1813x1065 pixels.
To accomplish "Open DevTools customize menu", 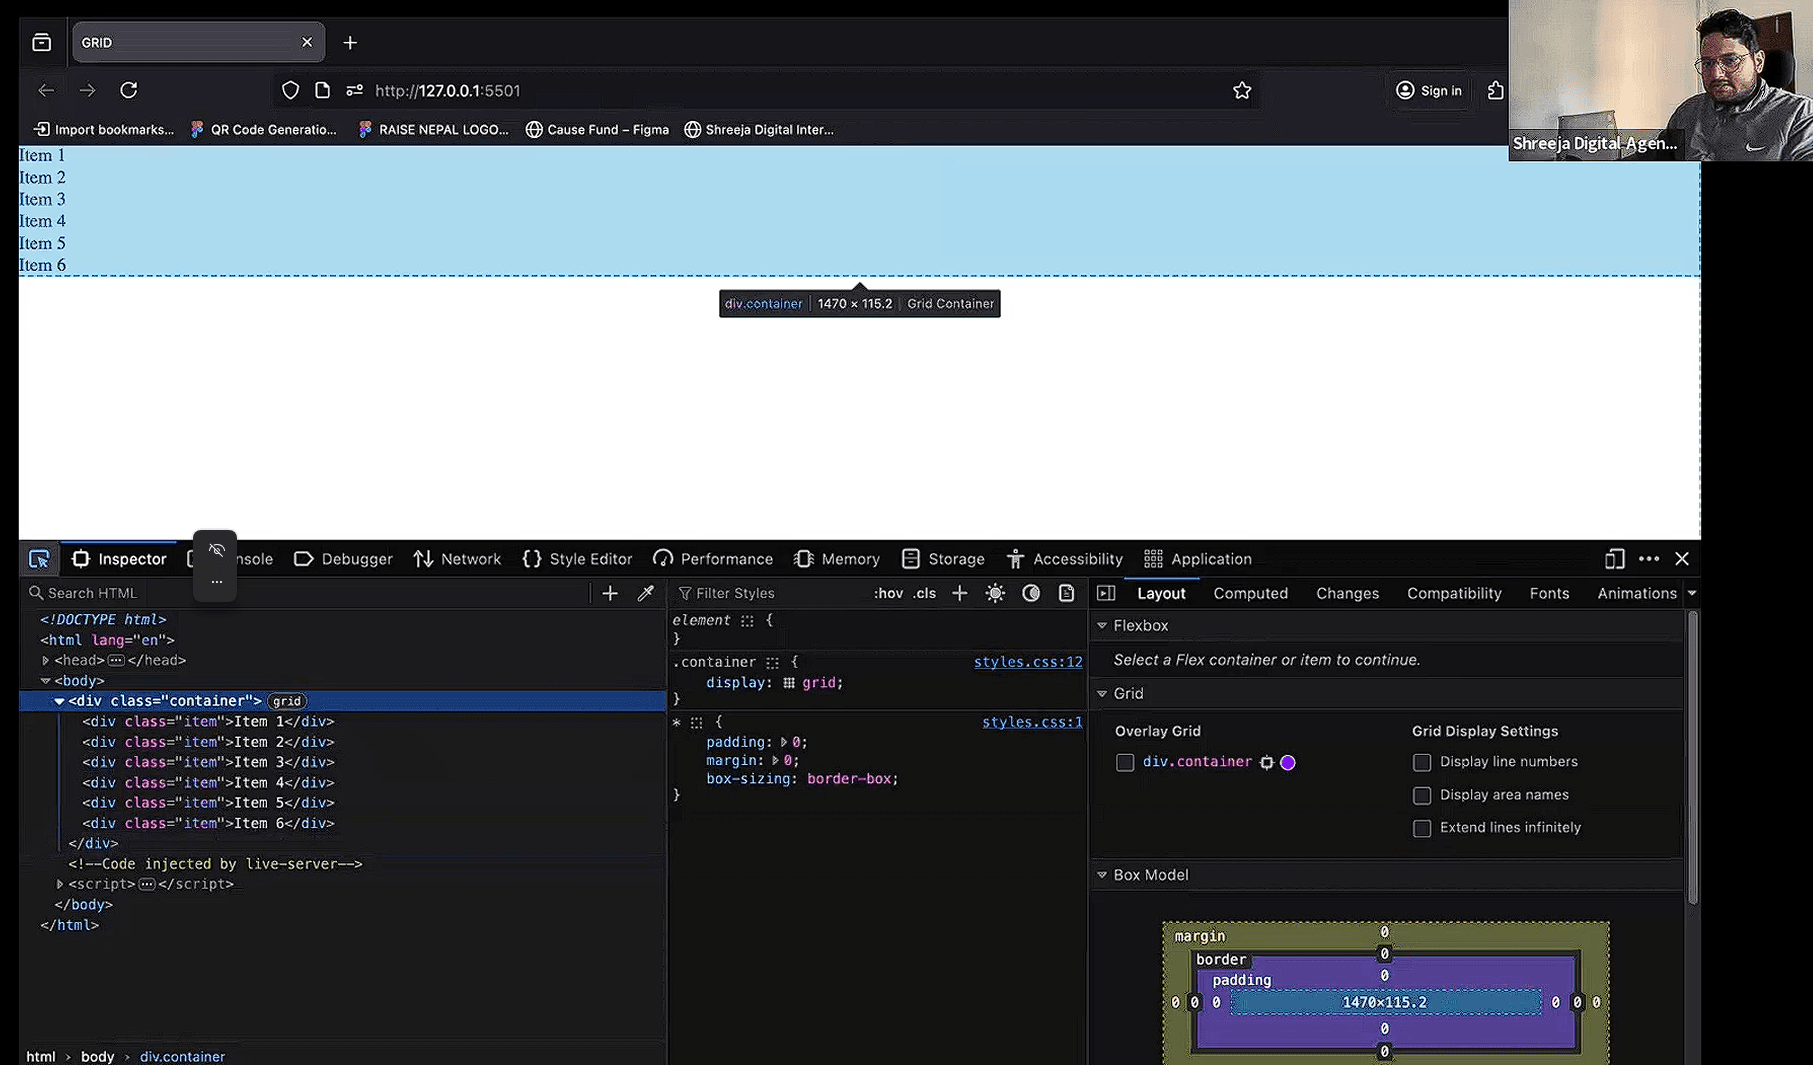I will tap(1649, 559).
